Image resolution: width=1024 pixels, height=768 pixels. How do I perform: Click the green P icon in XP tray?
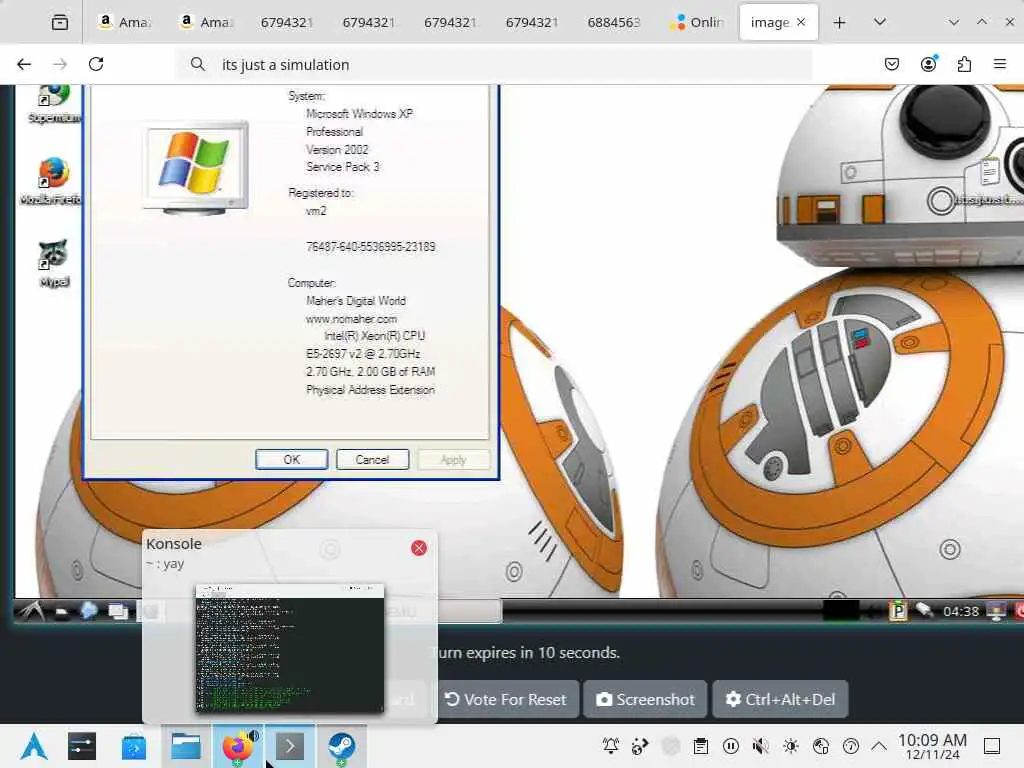point(899,611)
